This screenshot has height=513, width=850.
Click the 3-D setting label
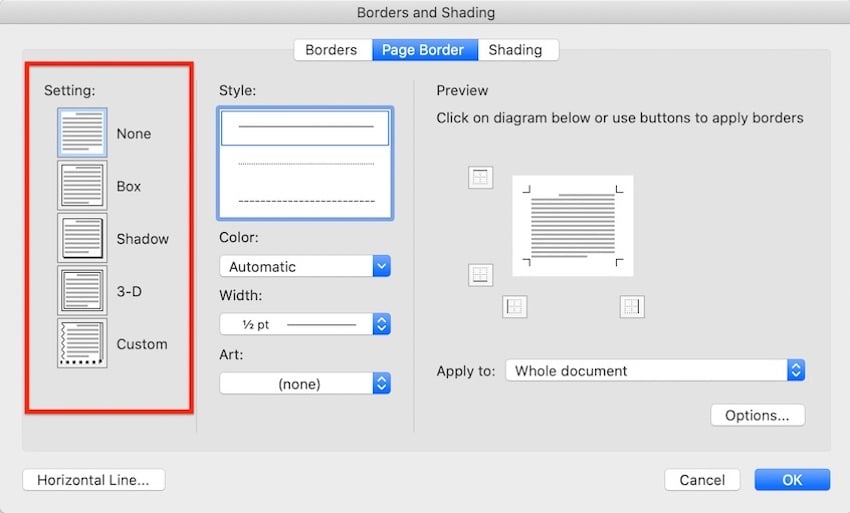[x=129, y=291]
